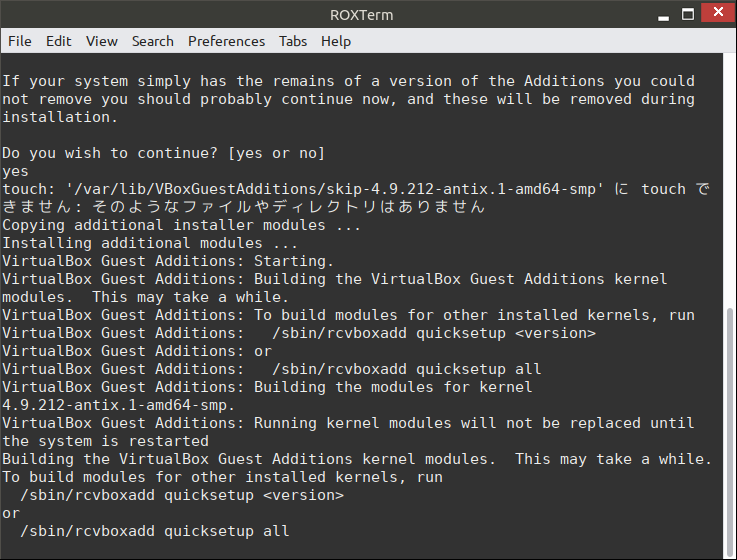This screenshot has height=560, width=737.
Task: Click the 'installation.' text line
Action: click(x=60, y=117)
